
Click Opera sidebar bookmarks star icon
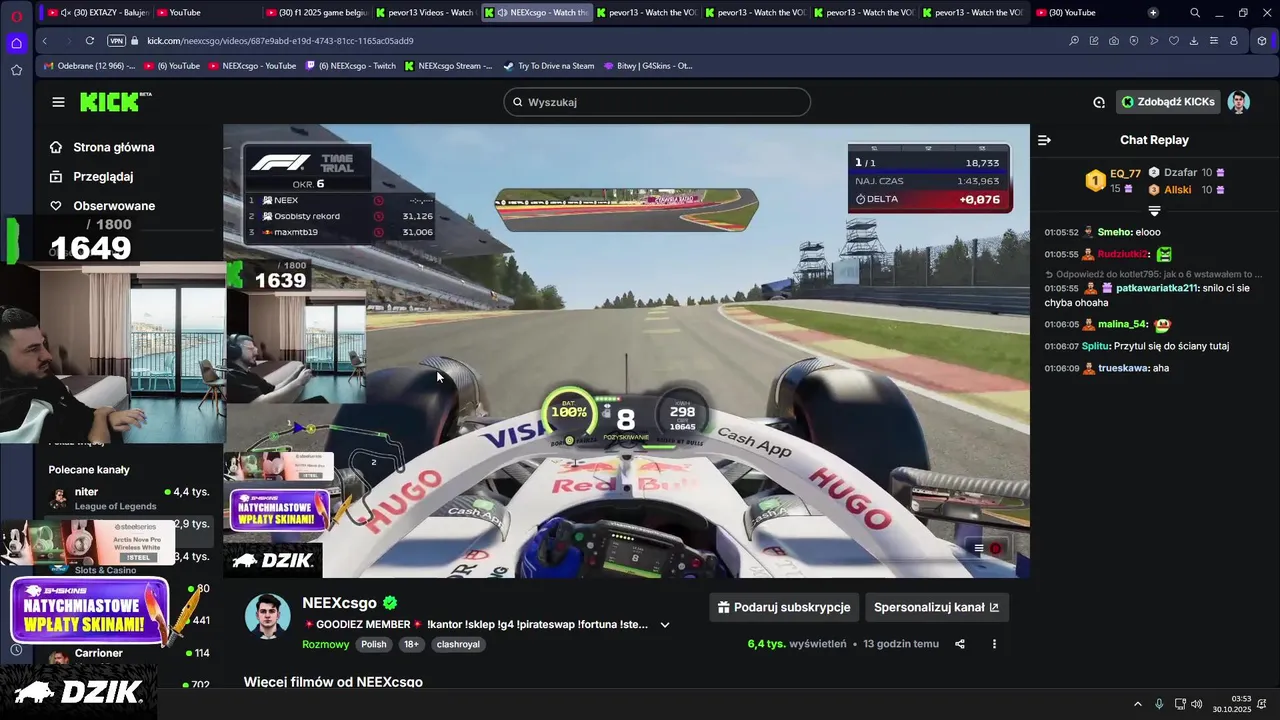click(x=16, y=70)
